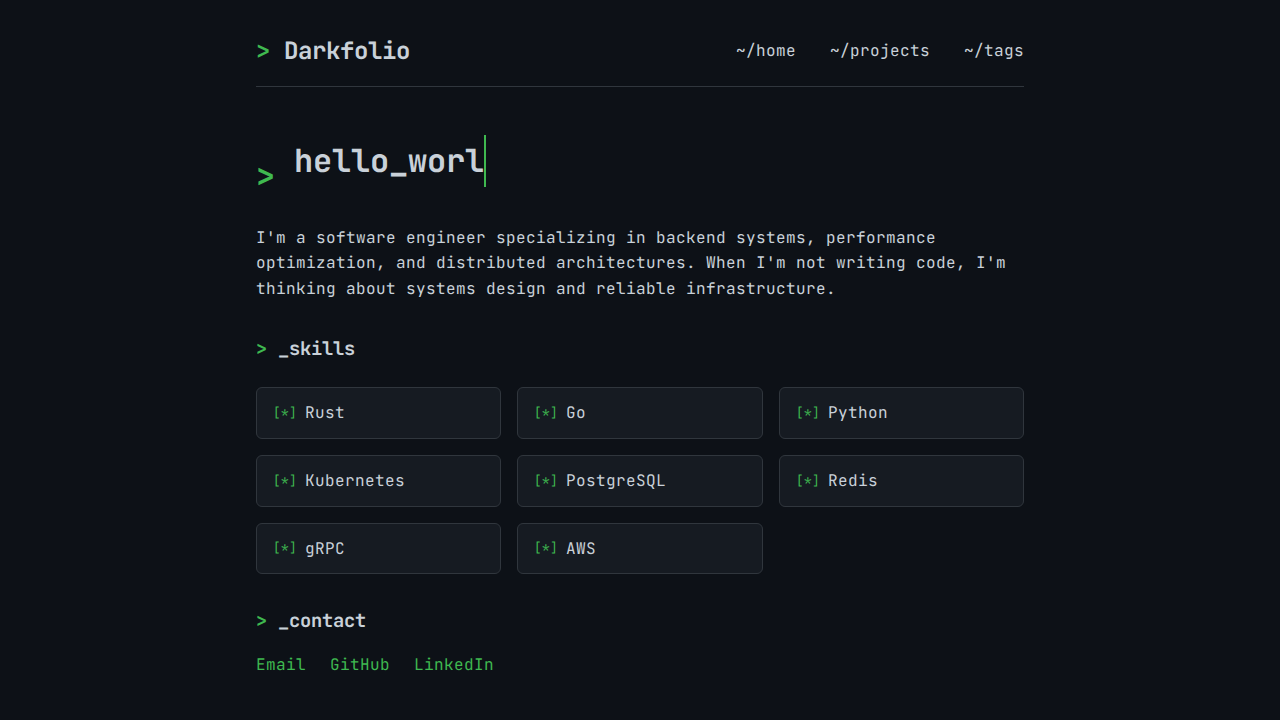Click the [*] marker in the Go card
The height and width of the screenshot is (720, 1280).
546,412
